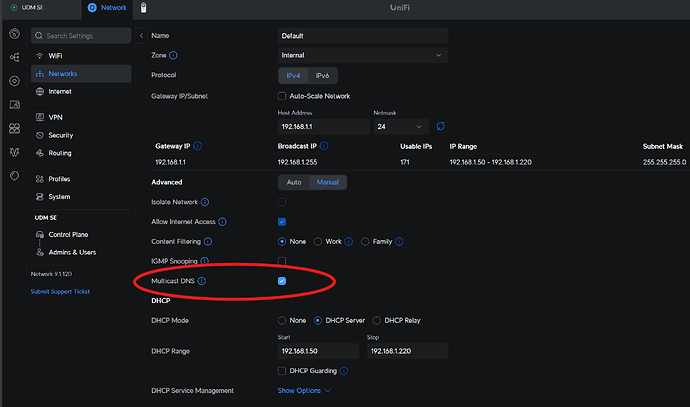Uncheck Allow Internet Access
The height and width of the screenshot is (407, 690).
point(282,222)
